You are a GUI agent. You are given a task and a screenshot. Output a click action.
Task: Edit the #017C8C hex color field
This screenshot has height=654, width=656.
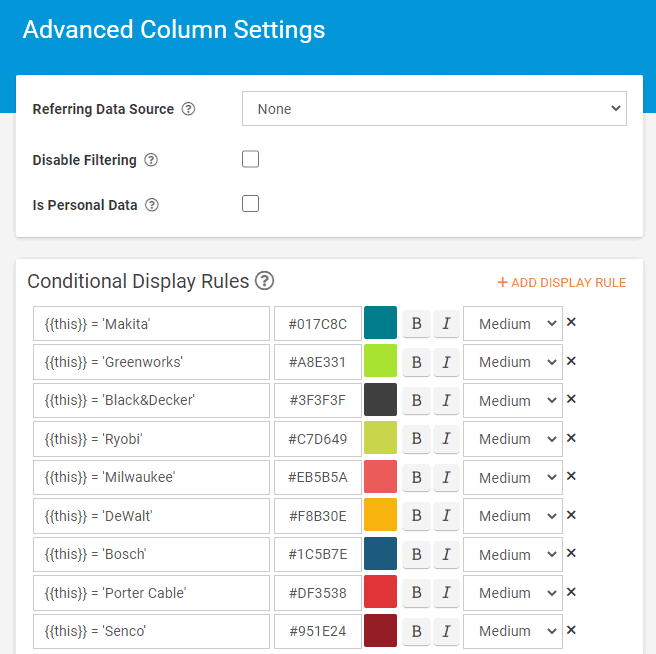pyautogui.click(x=318, y=323)
